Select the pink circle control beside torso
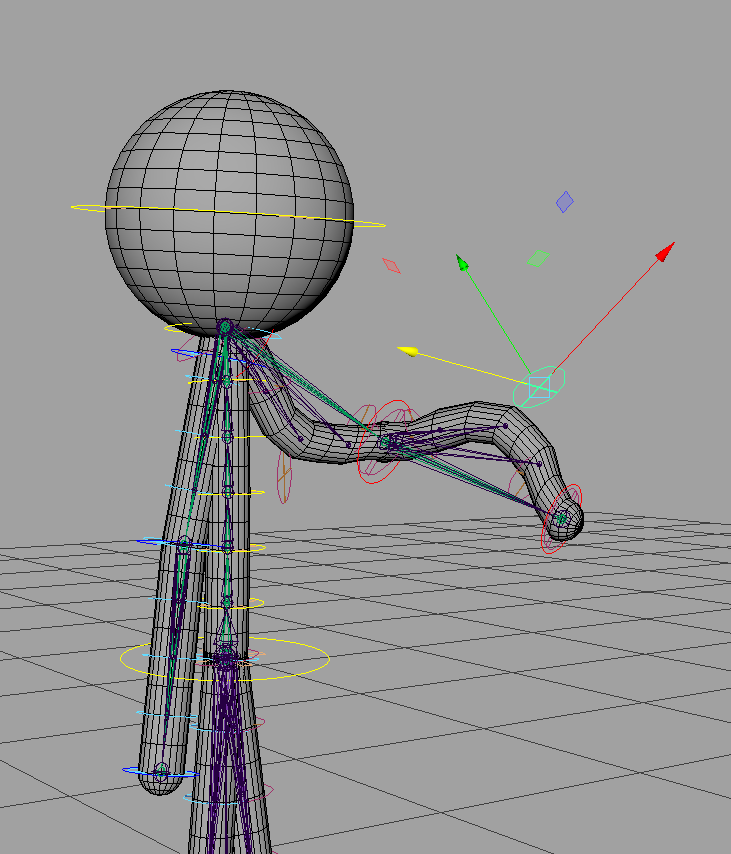The height and width of the screenshot is (854, 731). tap(284, 475)
